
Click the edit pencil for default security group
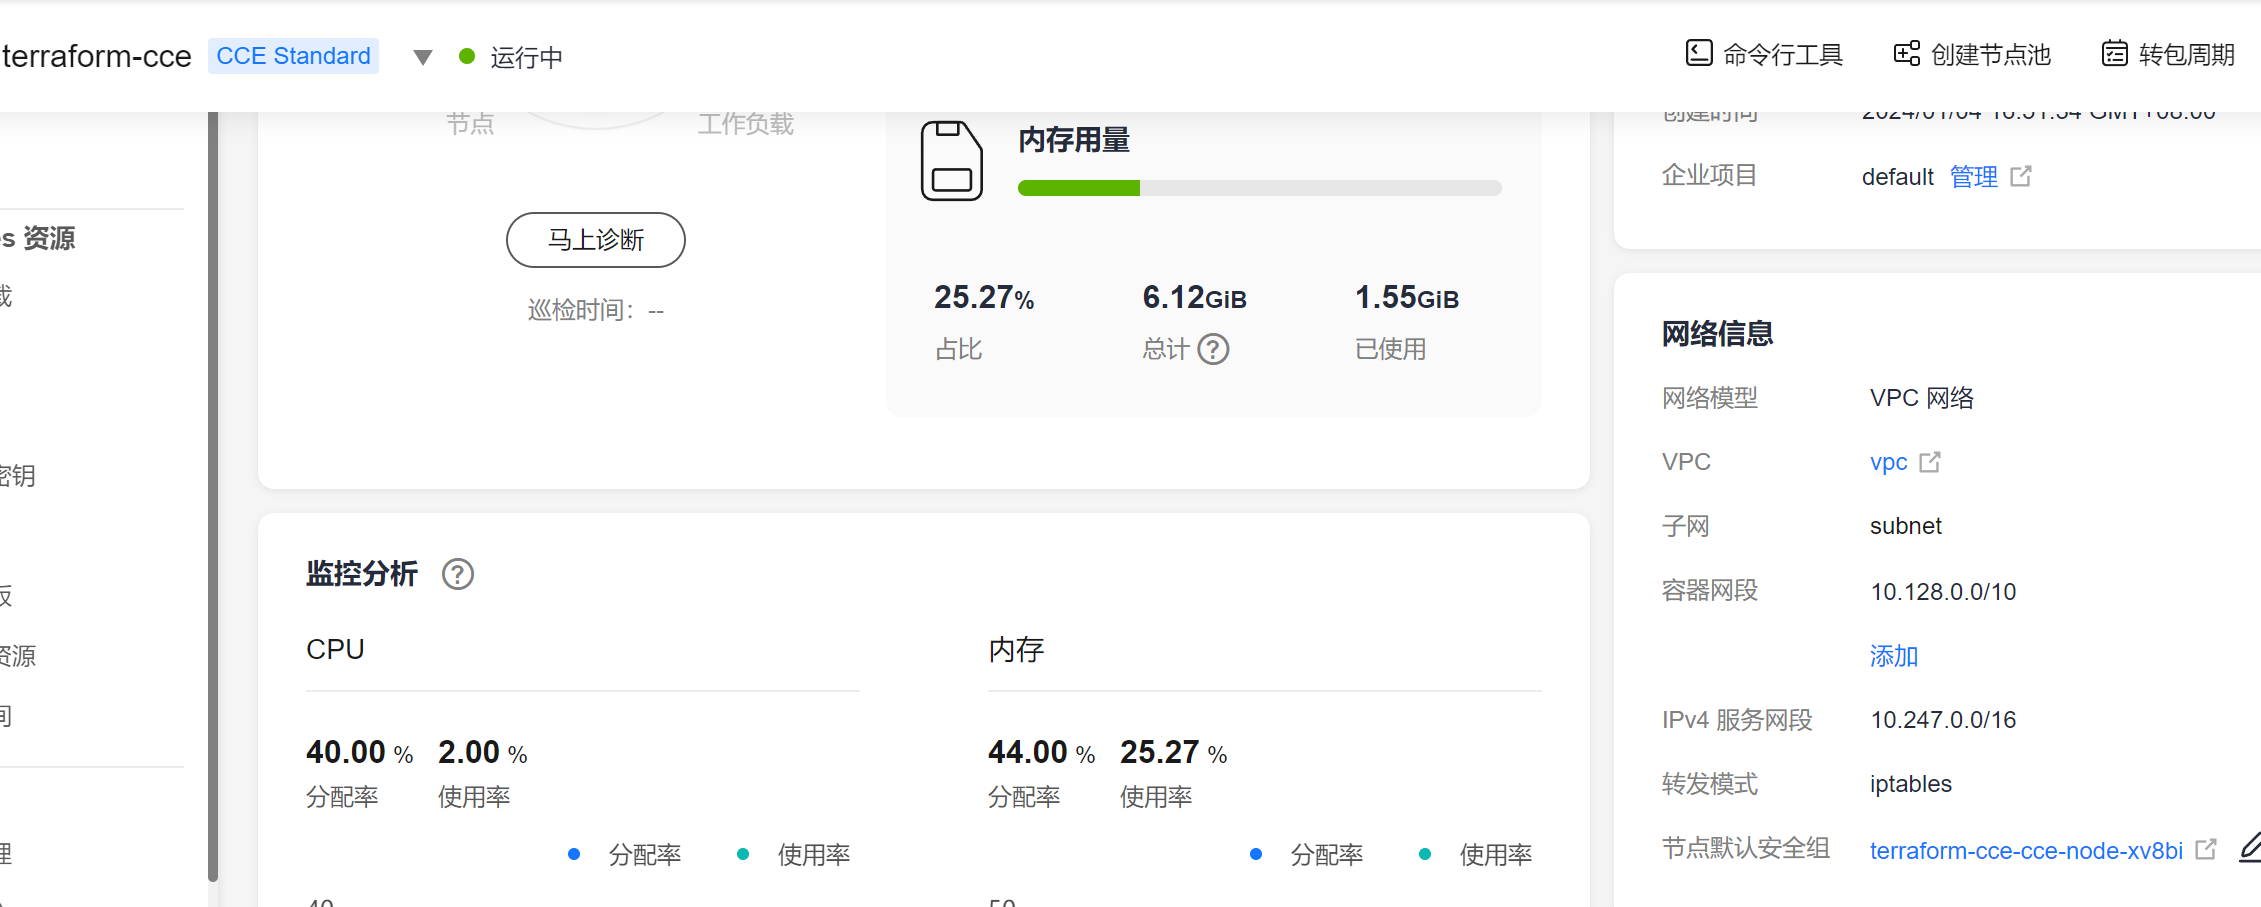click(x=2250, y=848)
